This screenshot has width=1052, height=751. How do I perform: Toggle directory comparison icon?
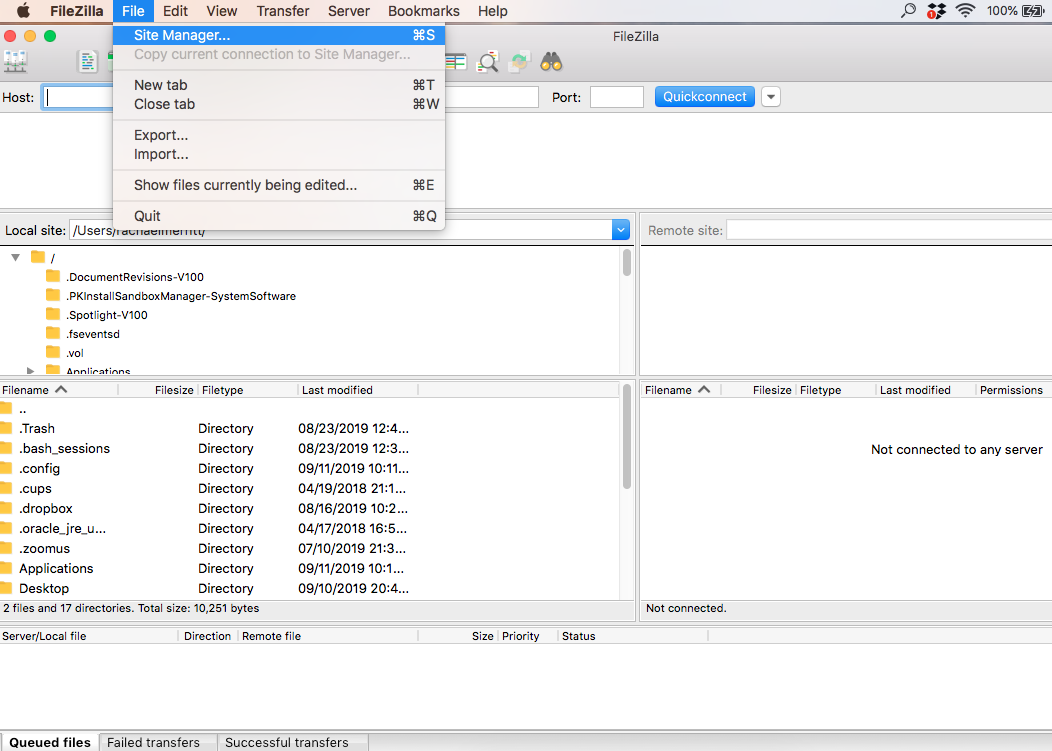(488, 62)
